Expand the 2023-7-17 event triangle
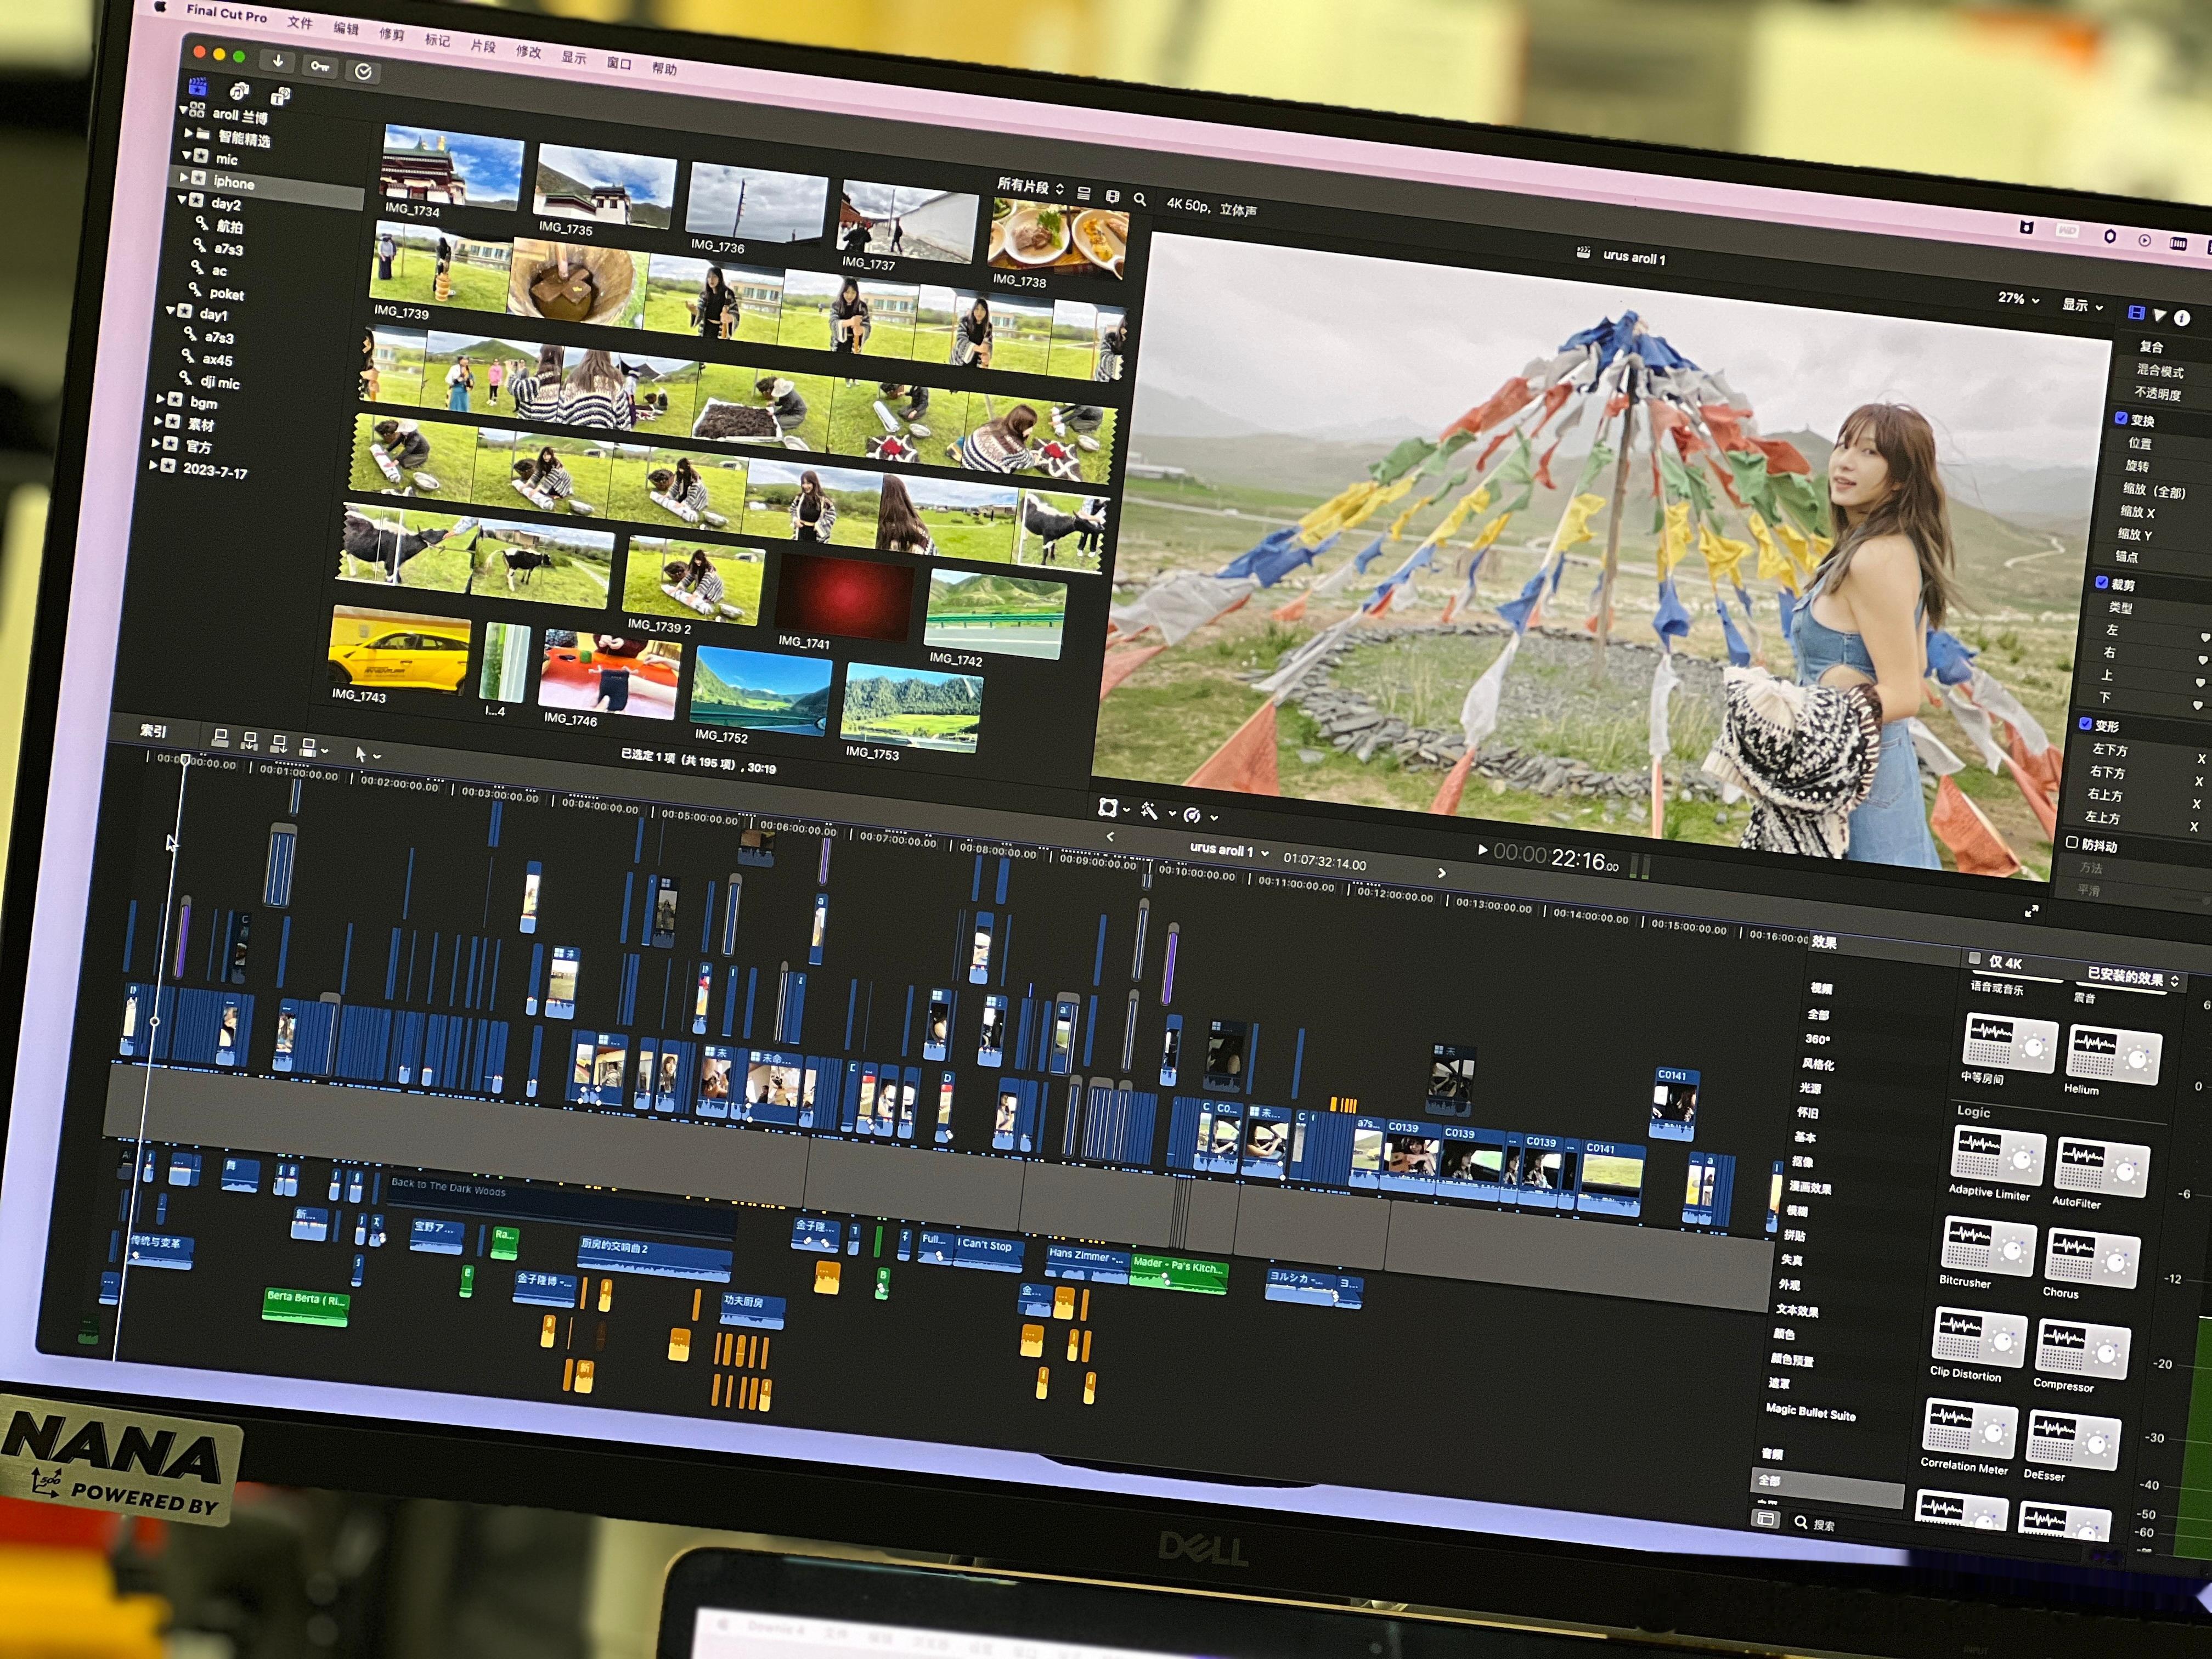The height and width of the screenshot is (1659, 2212). [x=153, y=464]
